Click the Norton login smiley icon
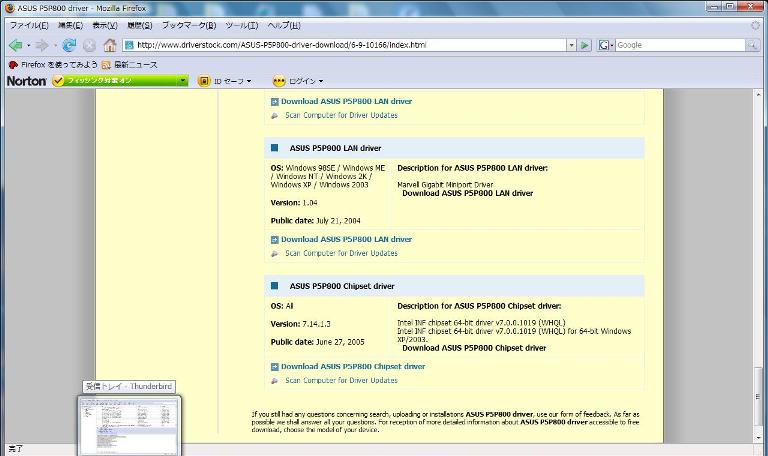The image size is (768, 456). pos(279,81)
